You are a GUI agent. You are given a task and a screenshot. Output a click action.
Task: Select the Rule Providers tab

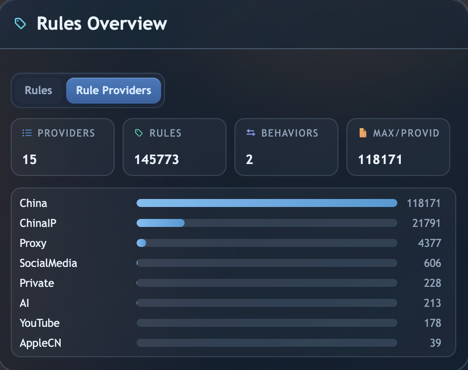114,90
